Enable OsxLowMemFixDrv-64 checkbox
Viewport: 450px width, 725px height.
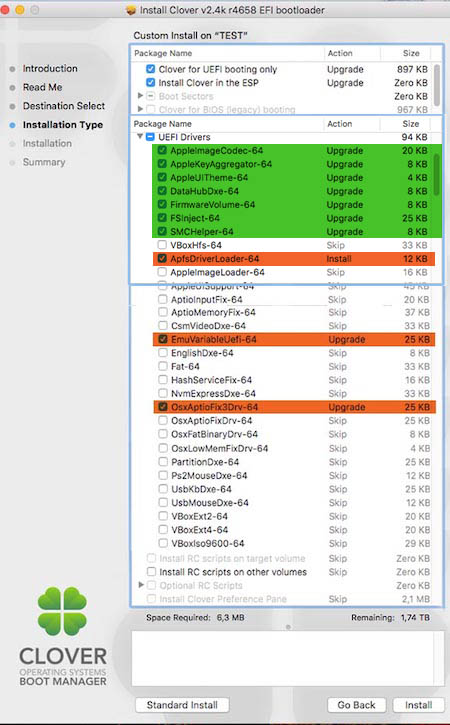pos(163,448)
